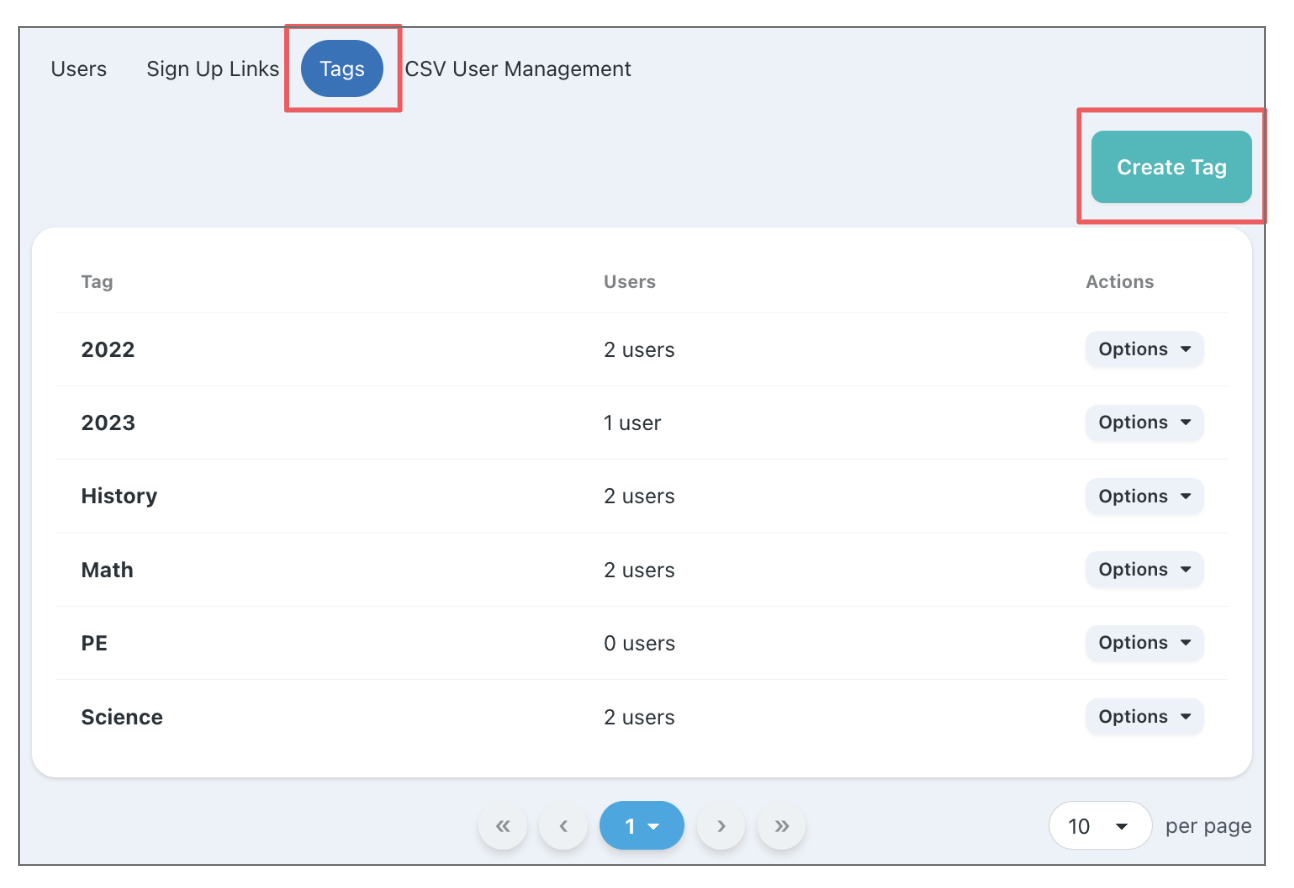Go to the first page arrow icon
This screenshot has height=888, width=1294.
click(x=503, y=826)
